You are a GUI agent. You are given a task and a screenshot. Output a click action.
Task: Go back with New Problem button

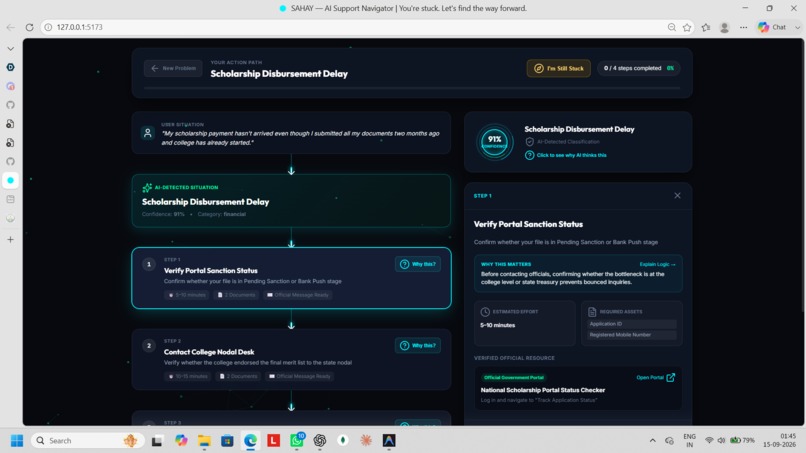173,68
